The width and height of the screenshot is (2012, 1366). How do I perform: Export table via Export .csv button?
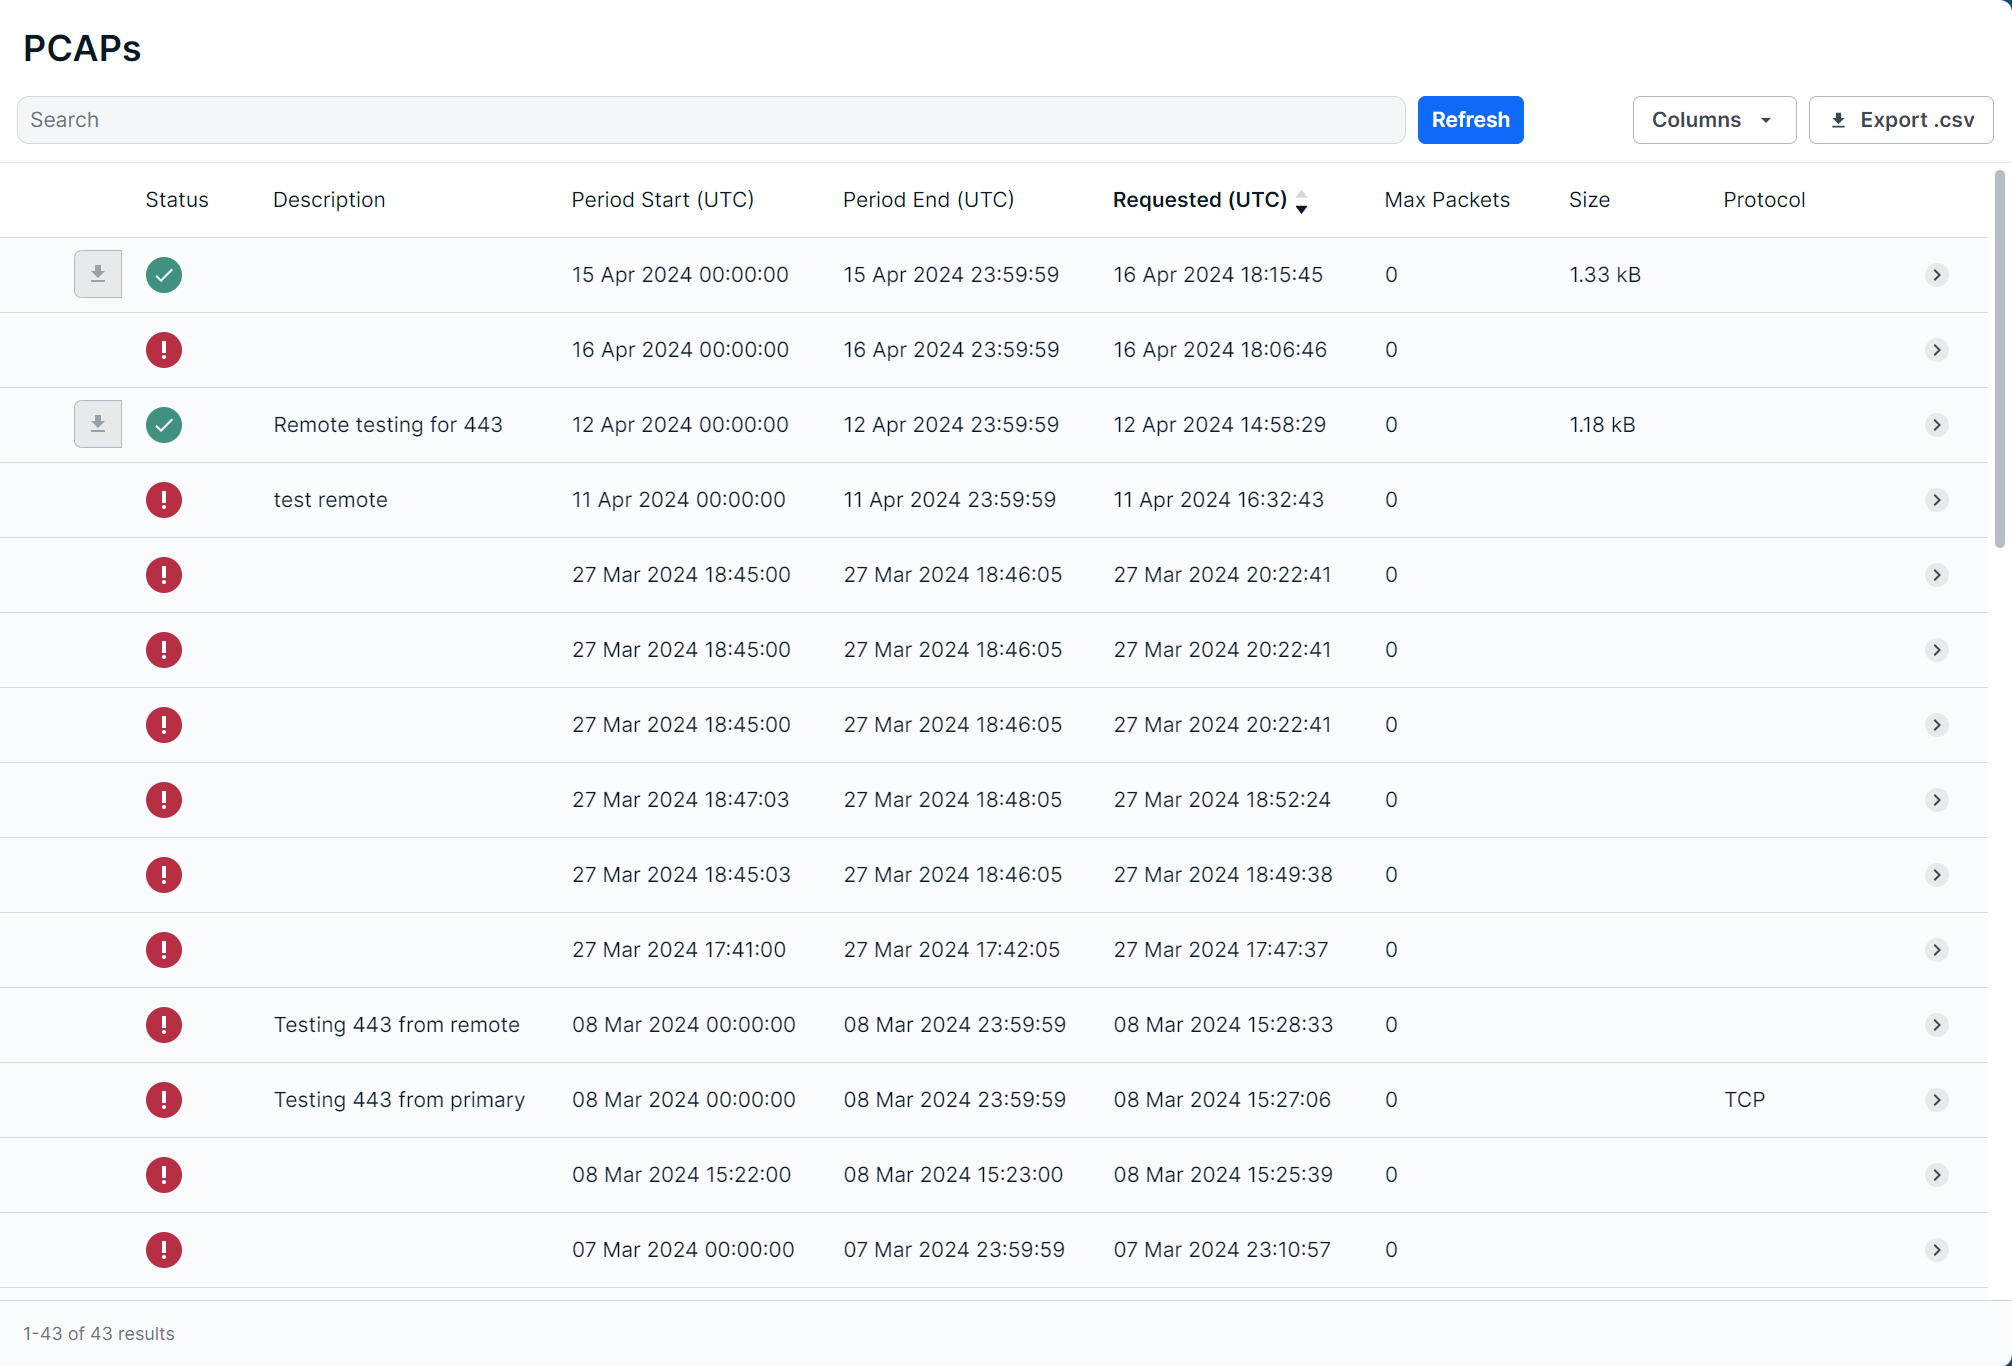click(1900, 120)
